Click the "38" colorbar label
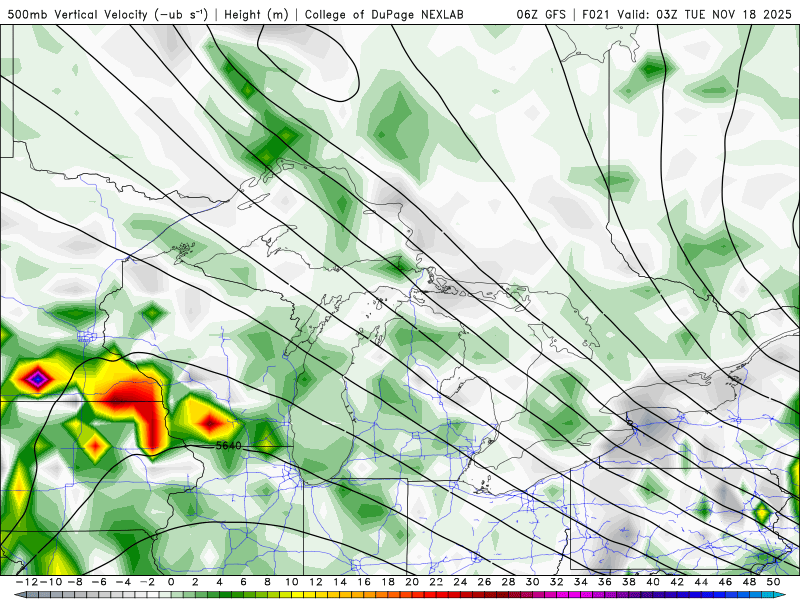 click(x=629, y=582)
